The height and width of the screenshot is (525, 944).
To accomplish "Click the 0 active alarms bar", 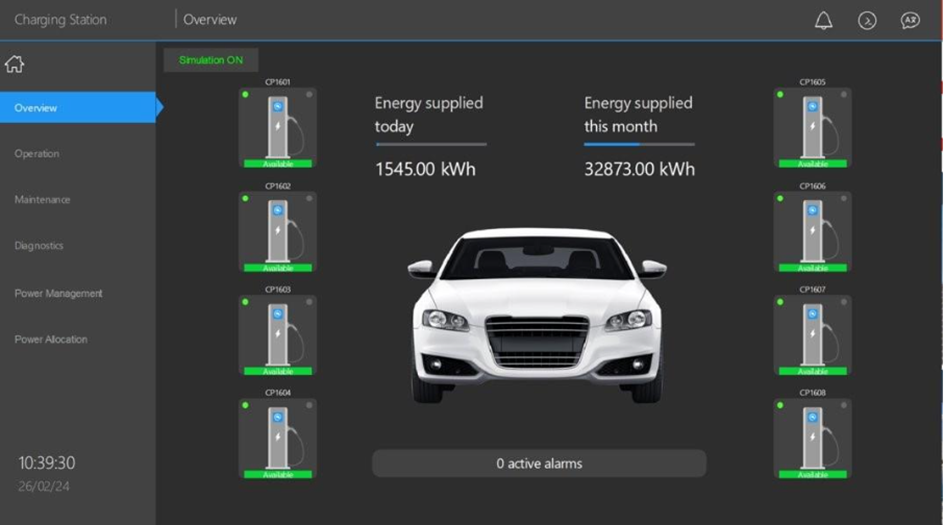I will click(539, 463).
